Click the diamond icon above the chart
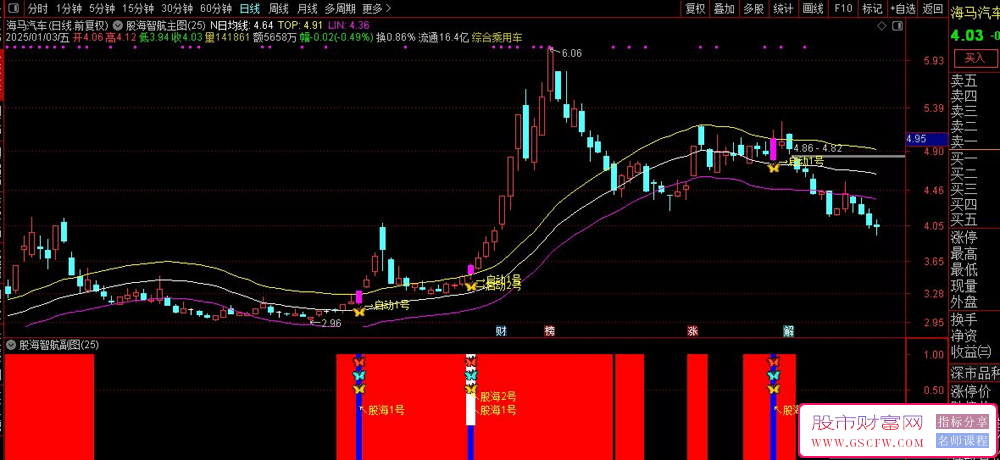This screenshot has width=1000, height=460. (881, 26)
